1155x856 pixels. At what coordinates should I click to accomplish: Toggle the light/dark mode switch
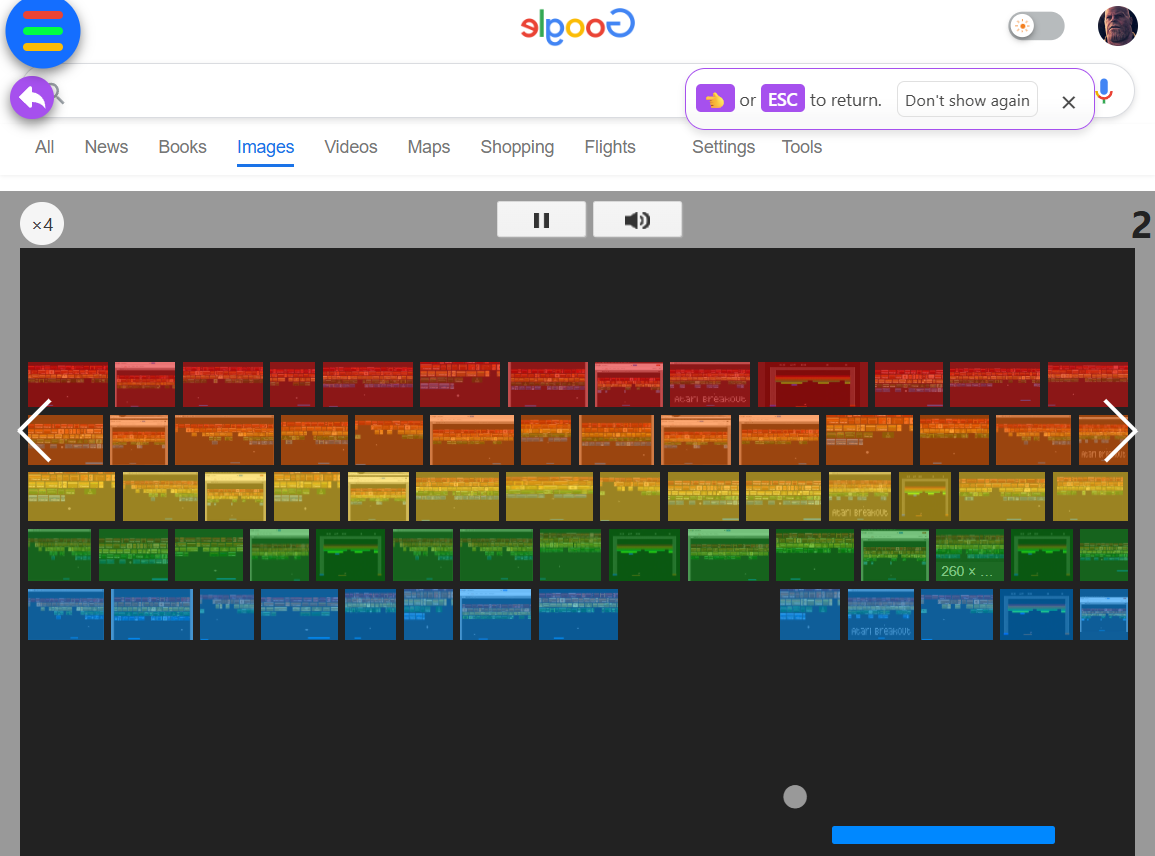[x=1035, y=26]
